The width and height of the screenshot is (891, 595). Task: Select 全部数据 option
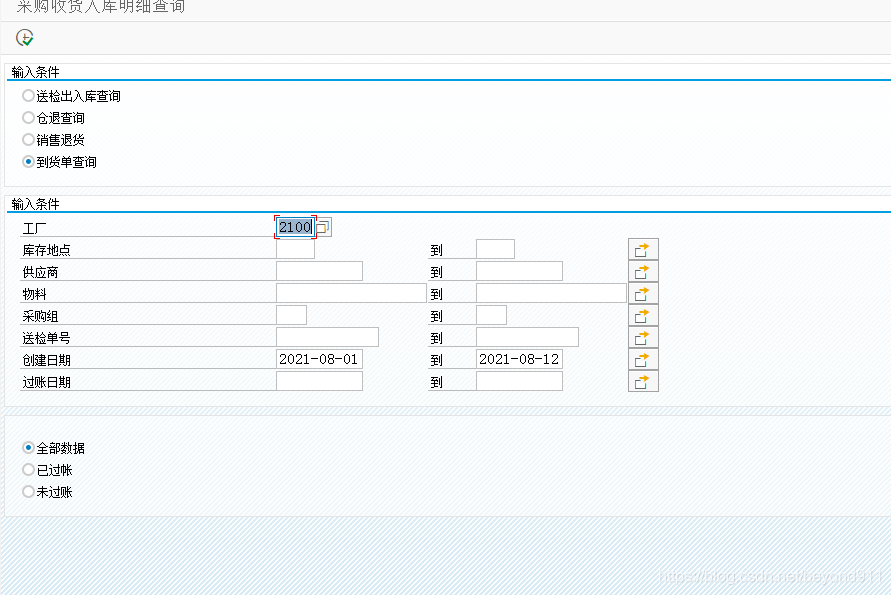pyautogui.click(x=29, y=447)
